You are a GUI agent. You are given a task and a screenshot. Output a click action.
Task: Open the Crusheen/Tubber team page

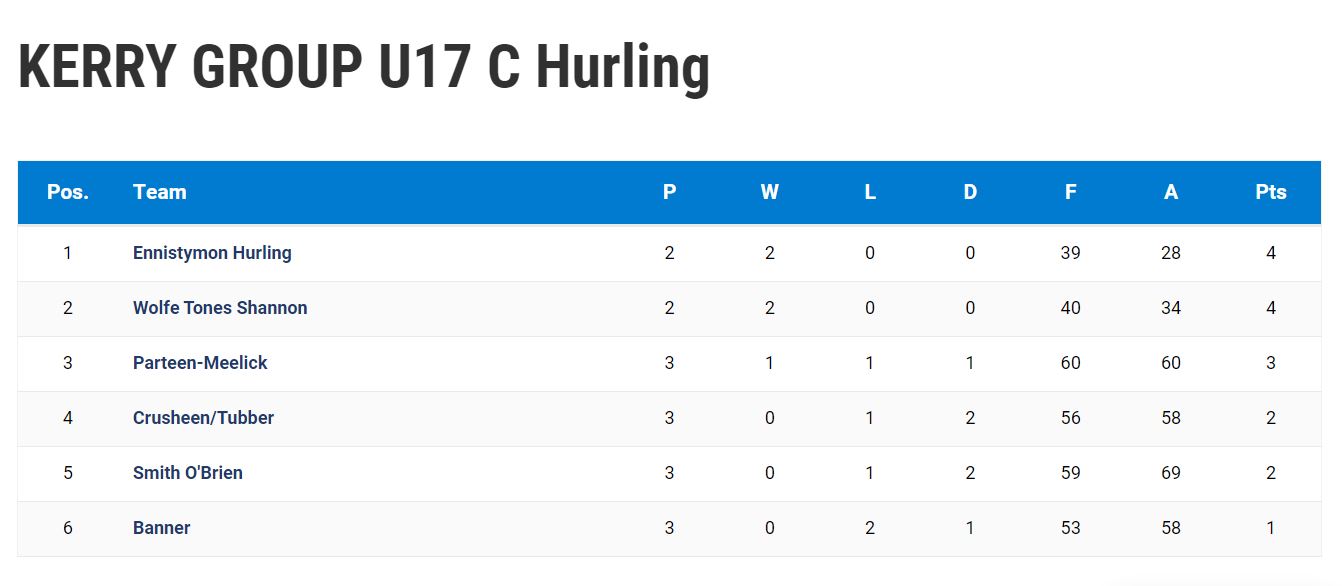coord(203,418)
